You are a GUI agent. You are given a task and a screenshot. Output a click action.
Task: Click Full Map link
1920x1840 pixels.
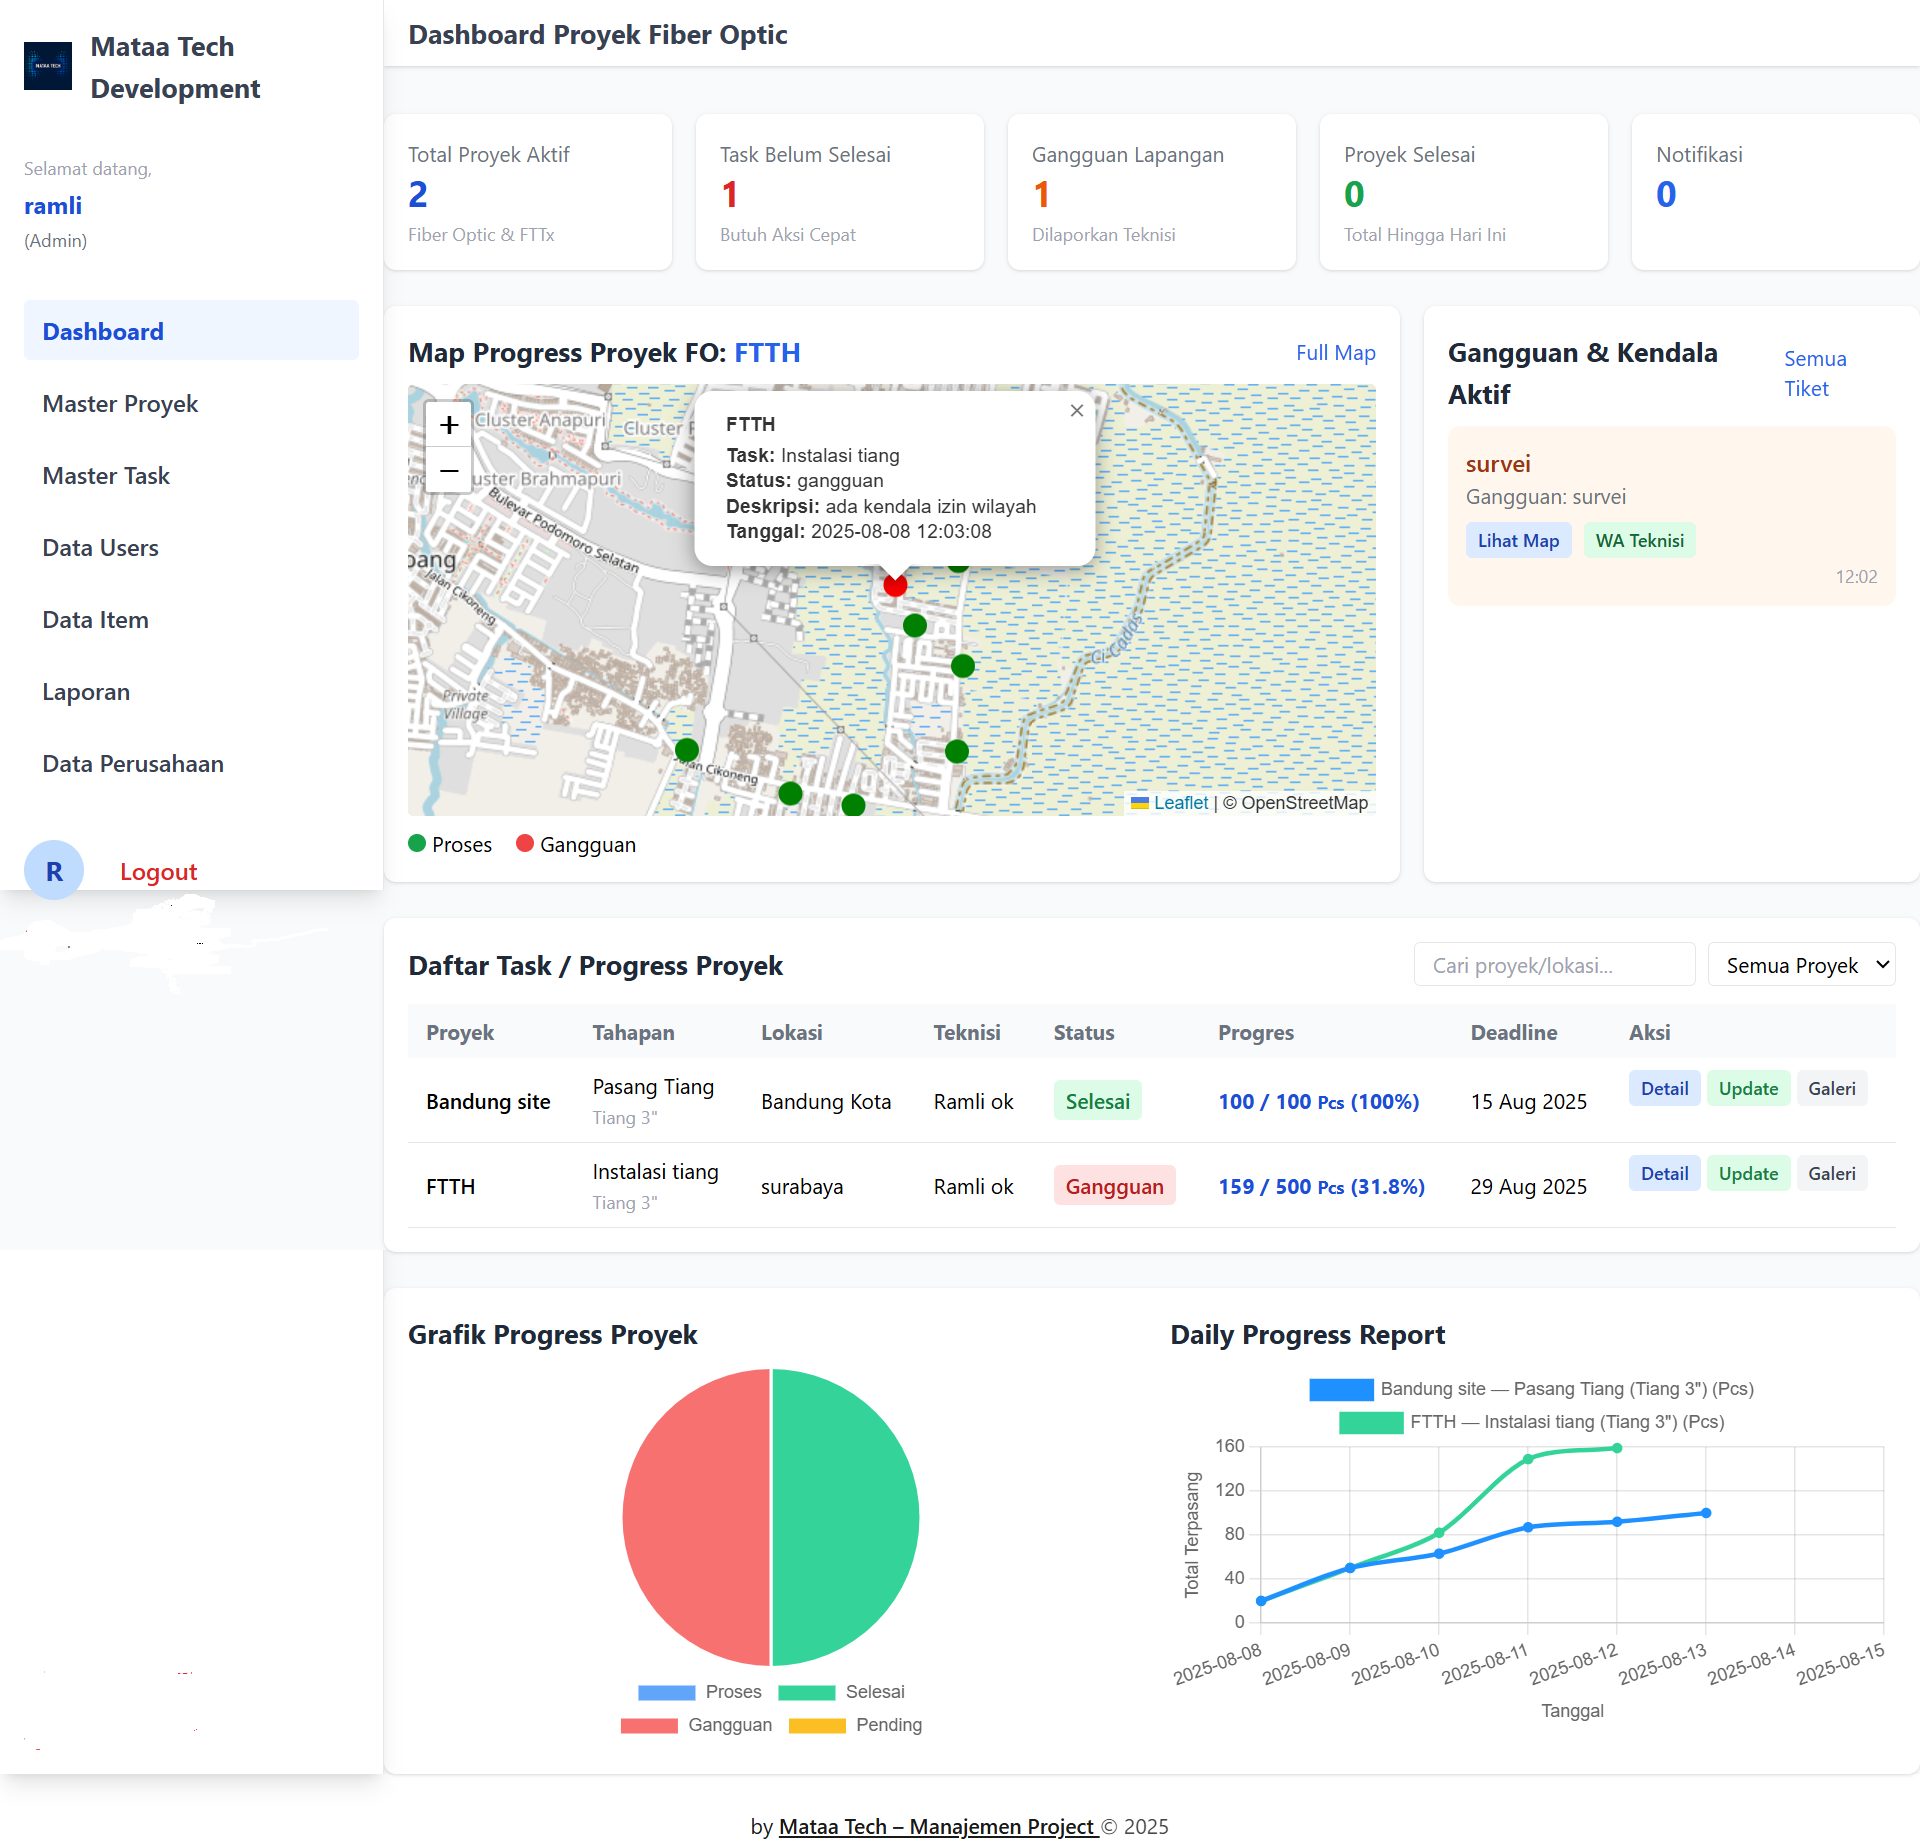[1335, 353]
